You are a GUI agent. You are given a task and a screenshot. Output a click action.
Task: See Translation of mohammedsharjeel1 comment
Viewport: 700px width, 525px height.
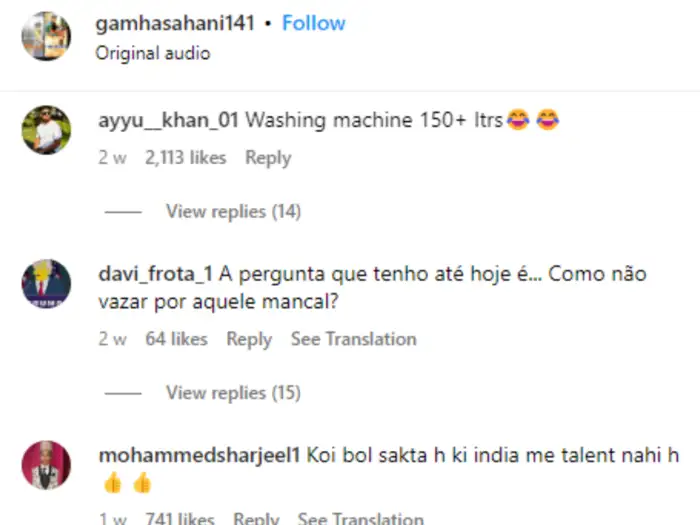coord(360,519)
